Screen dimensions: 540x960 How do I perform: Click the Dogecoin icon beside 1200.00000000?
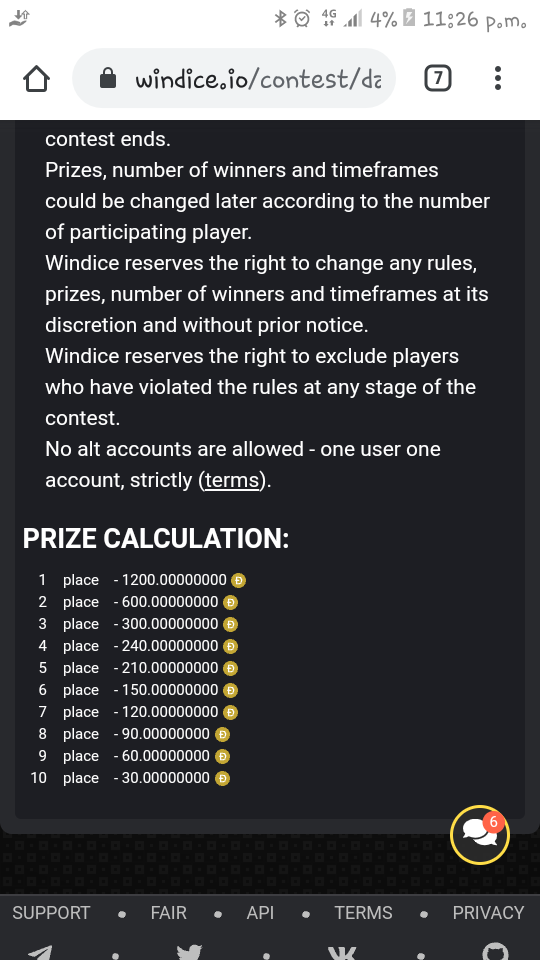239,580
